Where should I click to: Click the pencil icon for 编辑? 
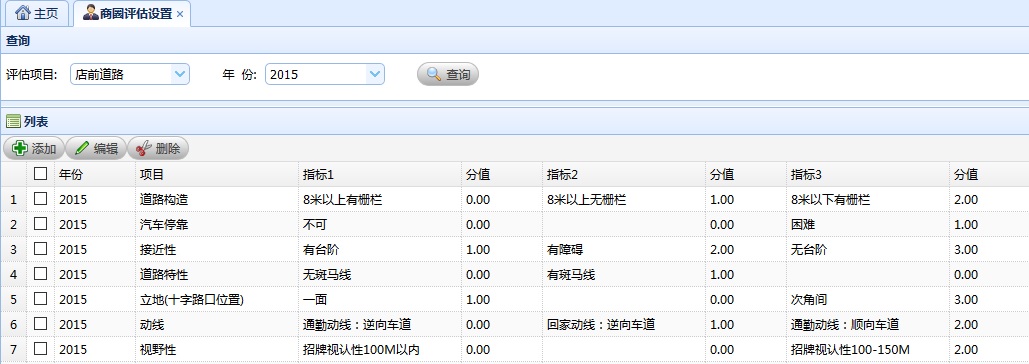click(x=82, y=148)
